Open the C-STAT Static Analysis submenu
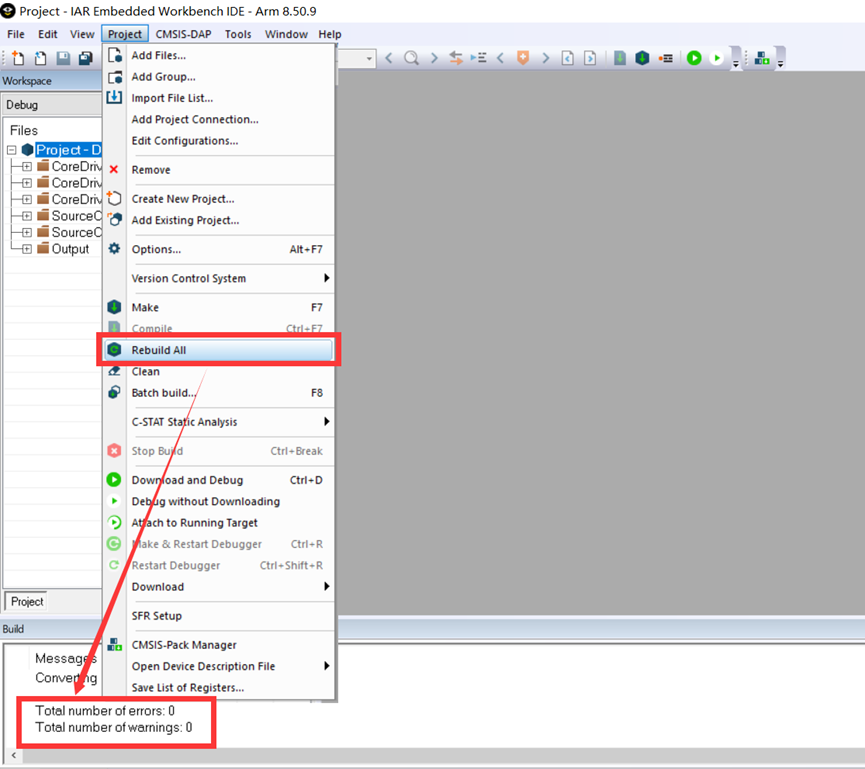 (x=326, y=422)
